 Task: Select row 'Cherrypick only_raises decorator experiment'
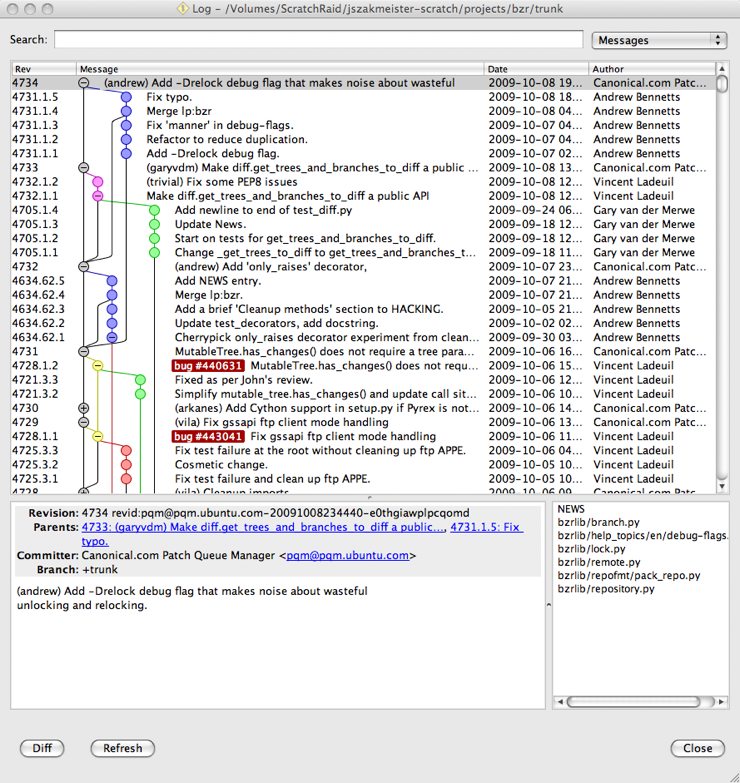tap(364, 338)
